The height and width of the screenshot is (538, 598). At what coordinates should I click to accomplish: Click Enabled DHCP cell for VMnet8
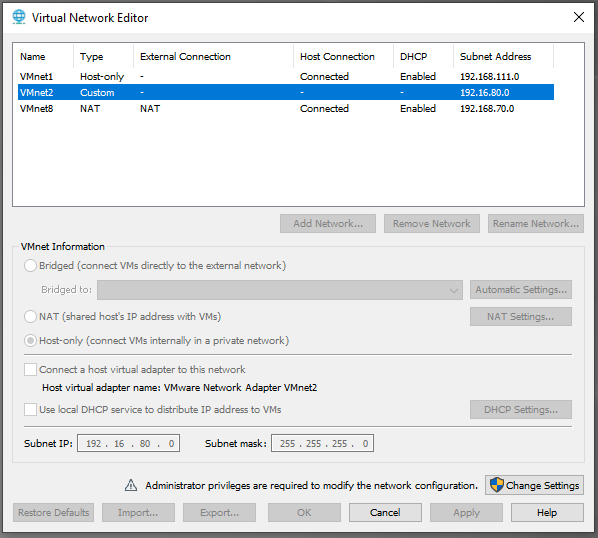click(418, 109)
